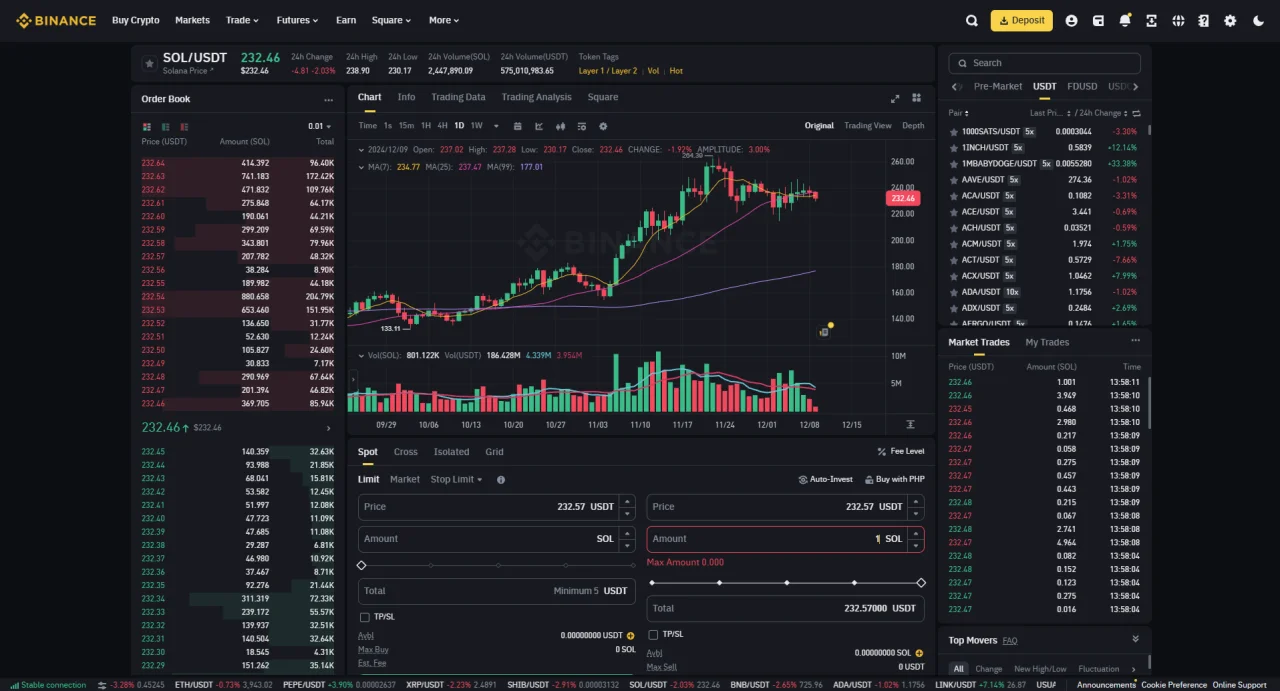Open the chart technical indicators icon
The image size is (1280, 691).
click(x=539, y=126)
